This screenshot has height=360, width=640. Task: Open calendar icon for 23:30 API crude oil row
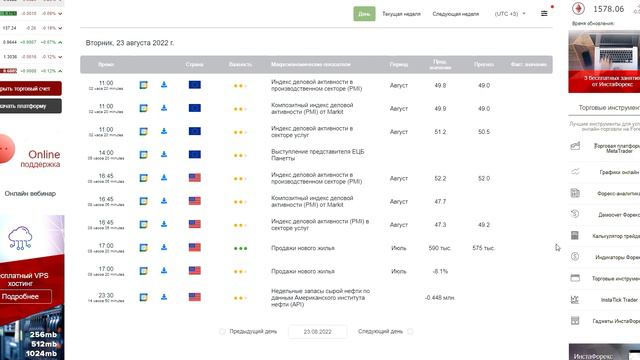tap(144, 298)
